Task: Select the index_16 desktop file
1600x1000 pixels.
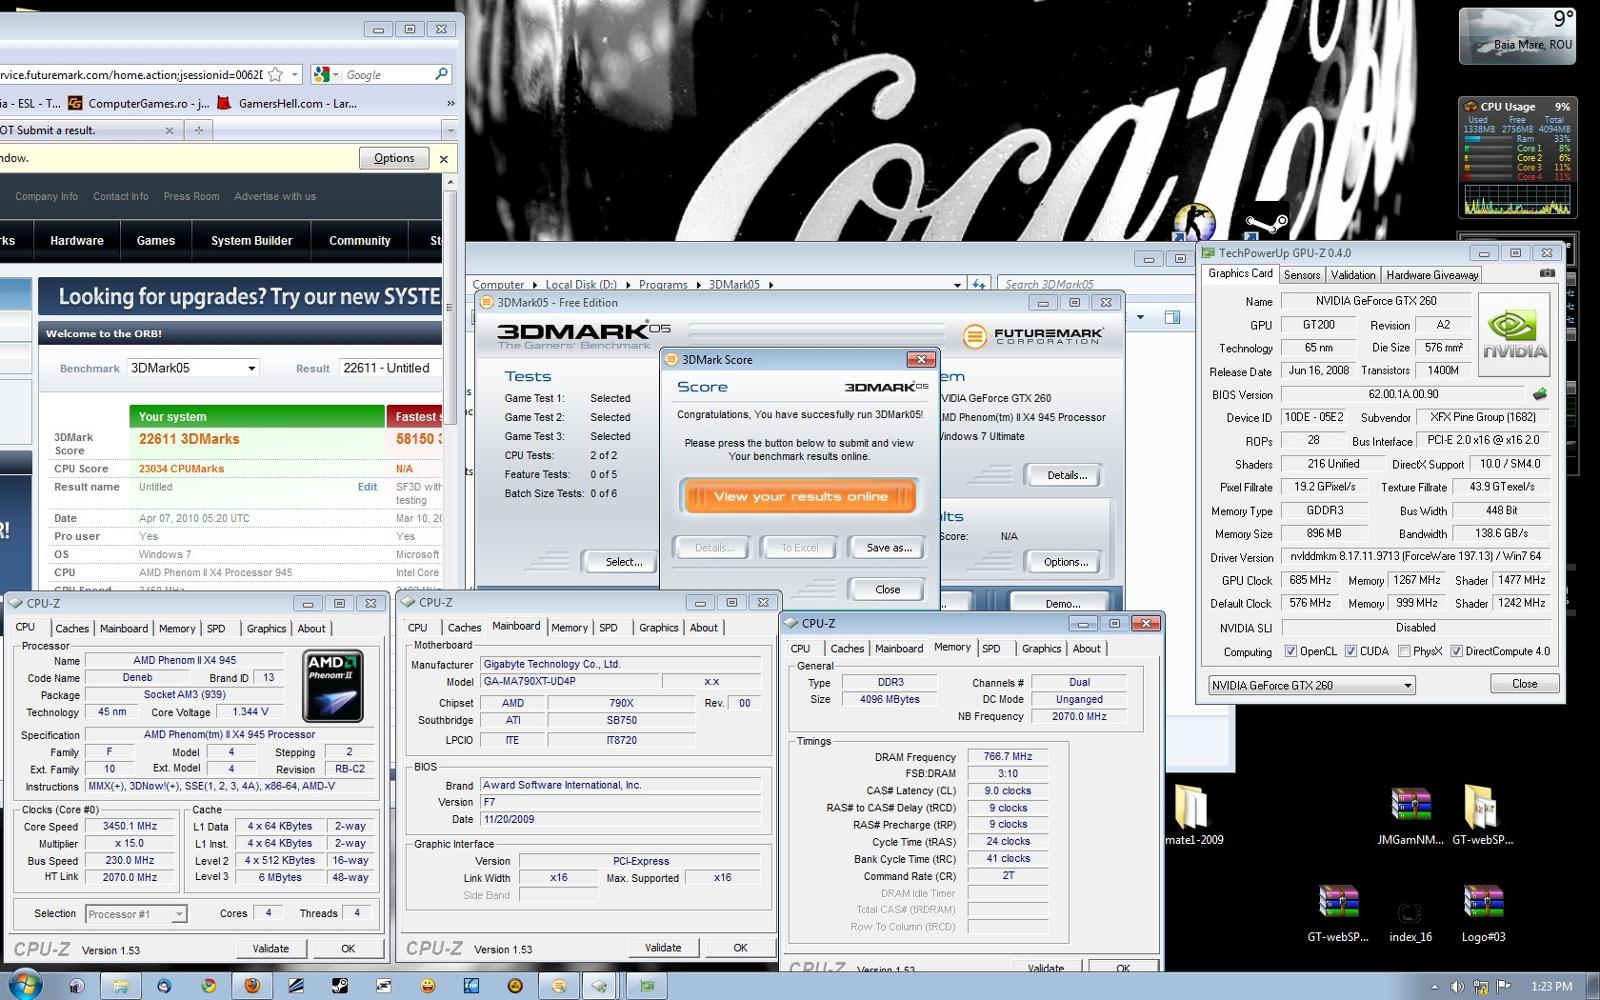Action: point(1410,920)
